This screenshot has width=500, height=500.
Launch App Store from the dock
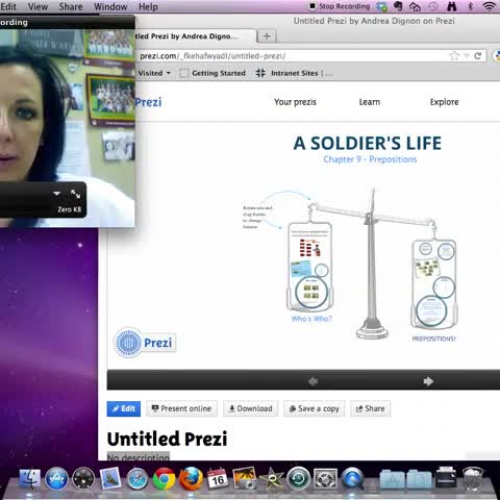coord(57,479)
